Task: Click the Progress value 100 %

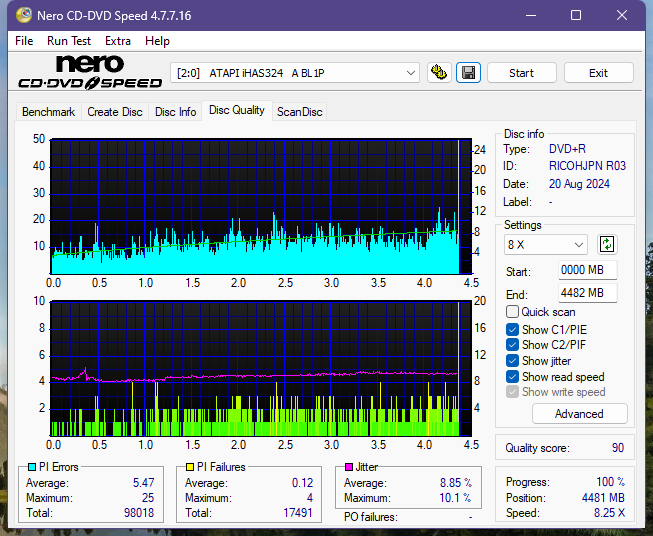Action: [611, 482]
